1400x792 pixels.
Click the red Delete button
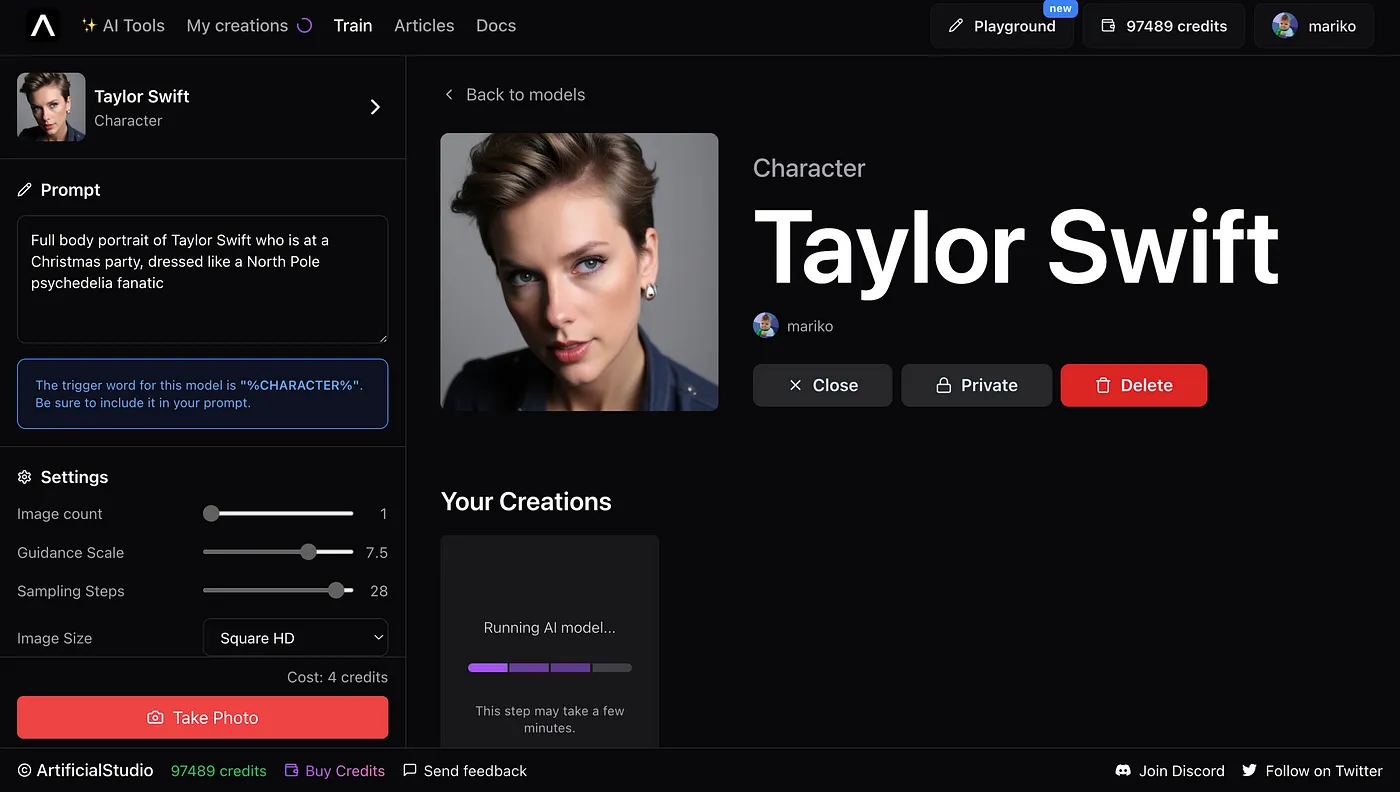1134,385
